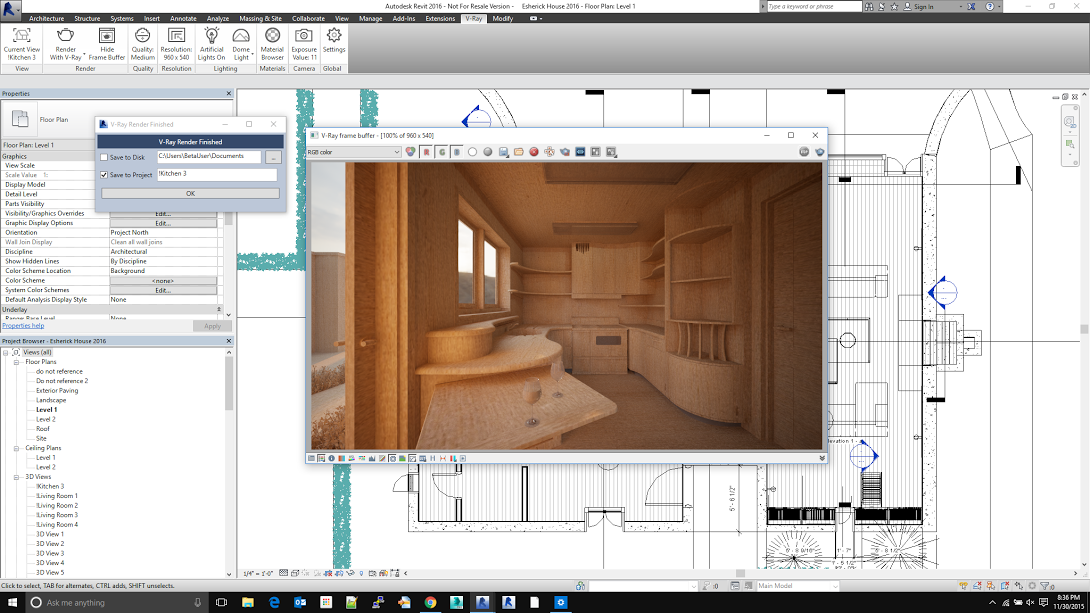The width and height of the screenshot is (1090, 613).
Task: Click the white circle alpha channel icon
Action: [x=472, y=152]
